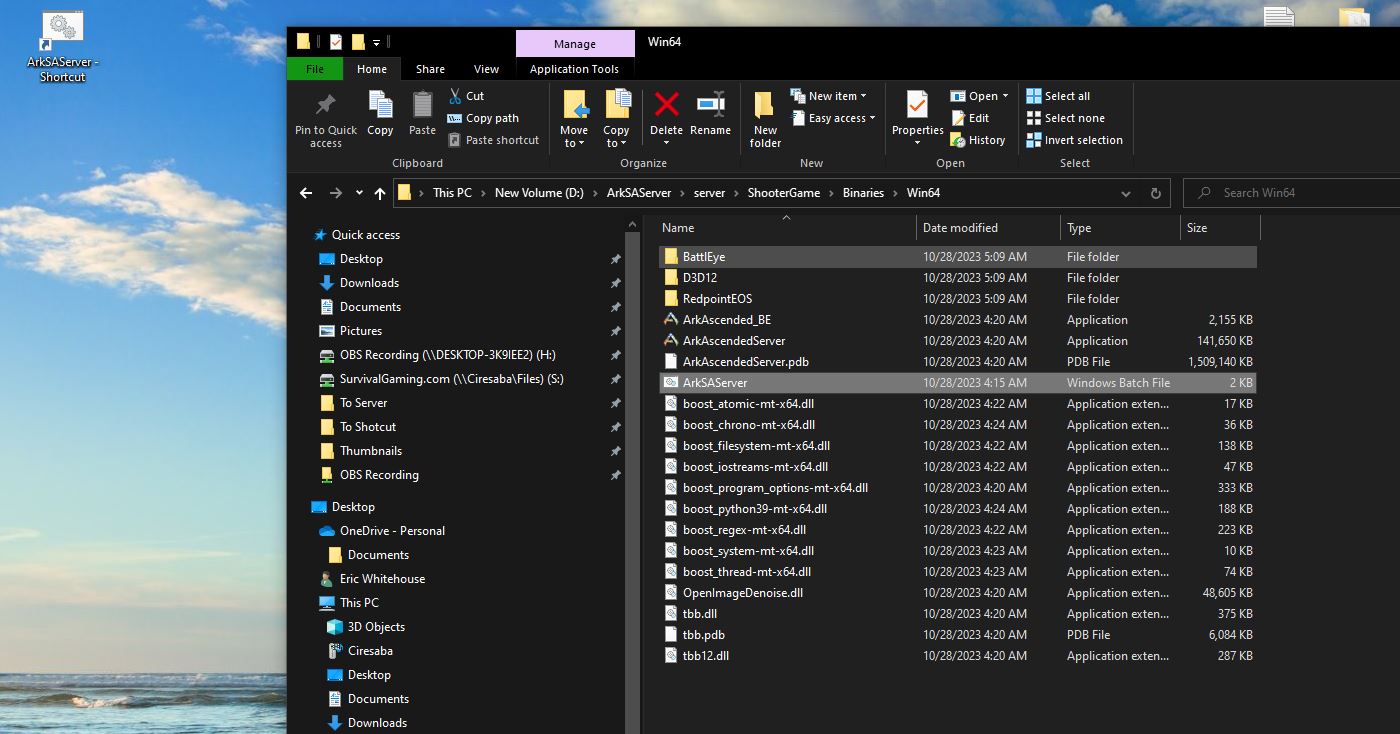Sort by the Name column header

[784, 228]
